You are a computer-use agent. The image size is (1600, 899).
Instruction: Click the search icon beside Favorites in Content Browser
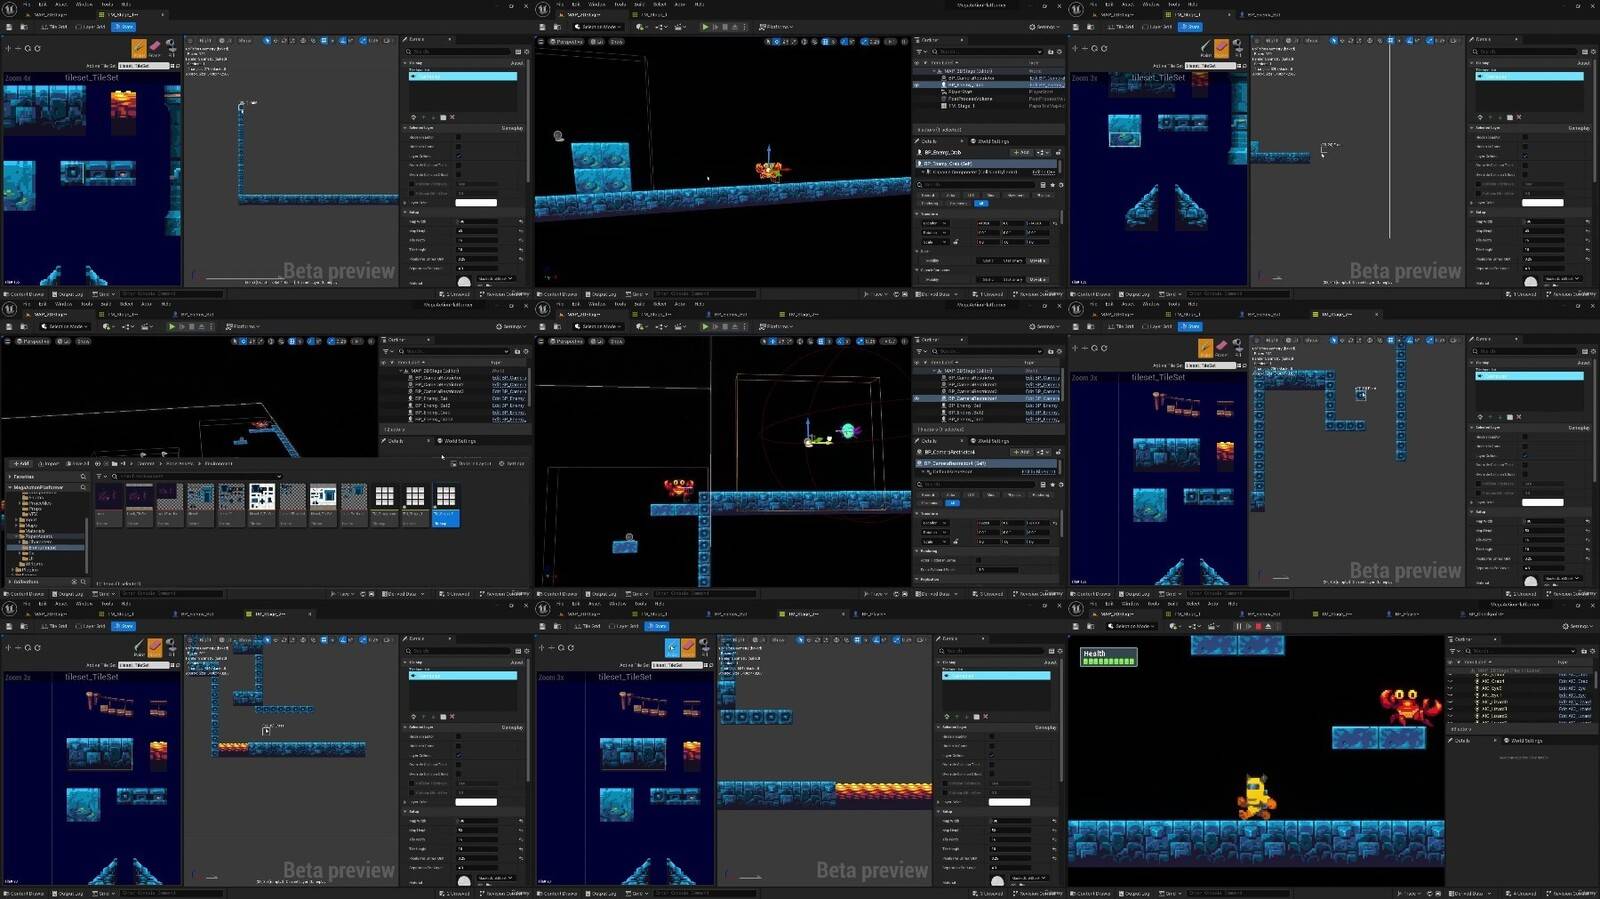(83, 477)
